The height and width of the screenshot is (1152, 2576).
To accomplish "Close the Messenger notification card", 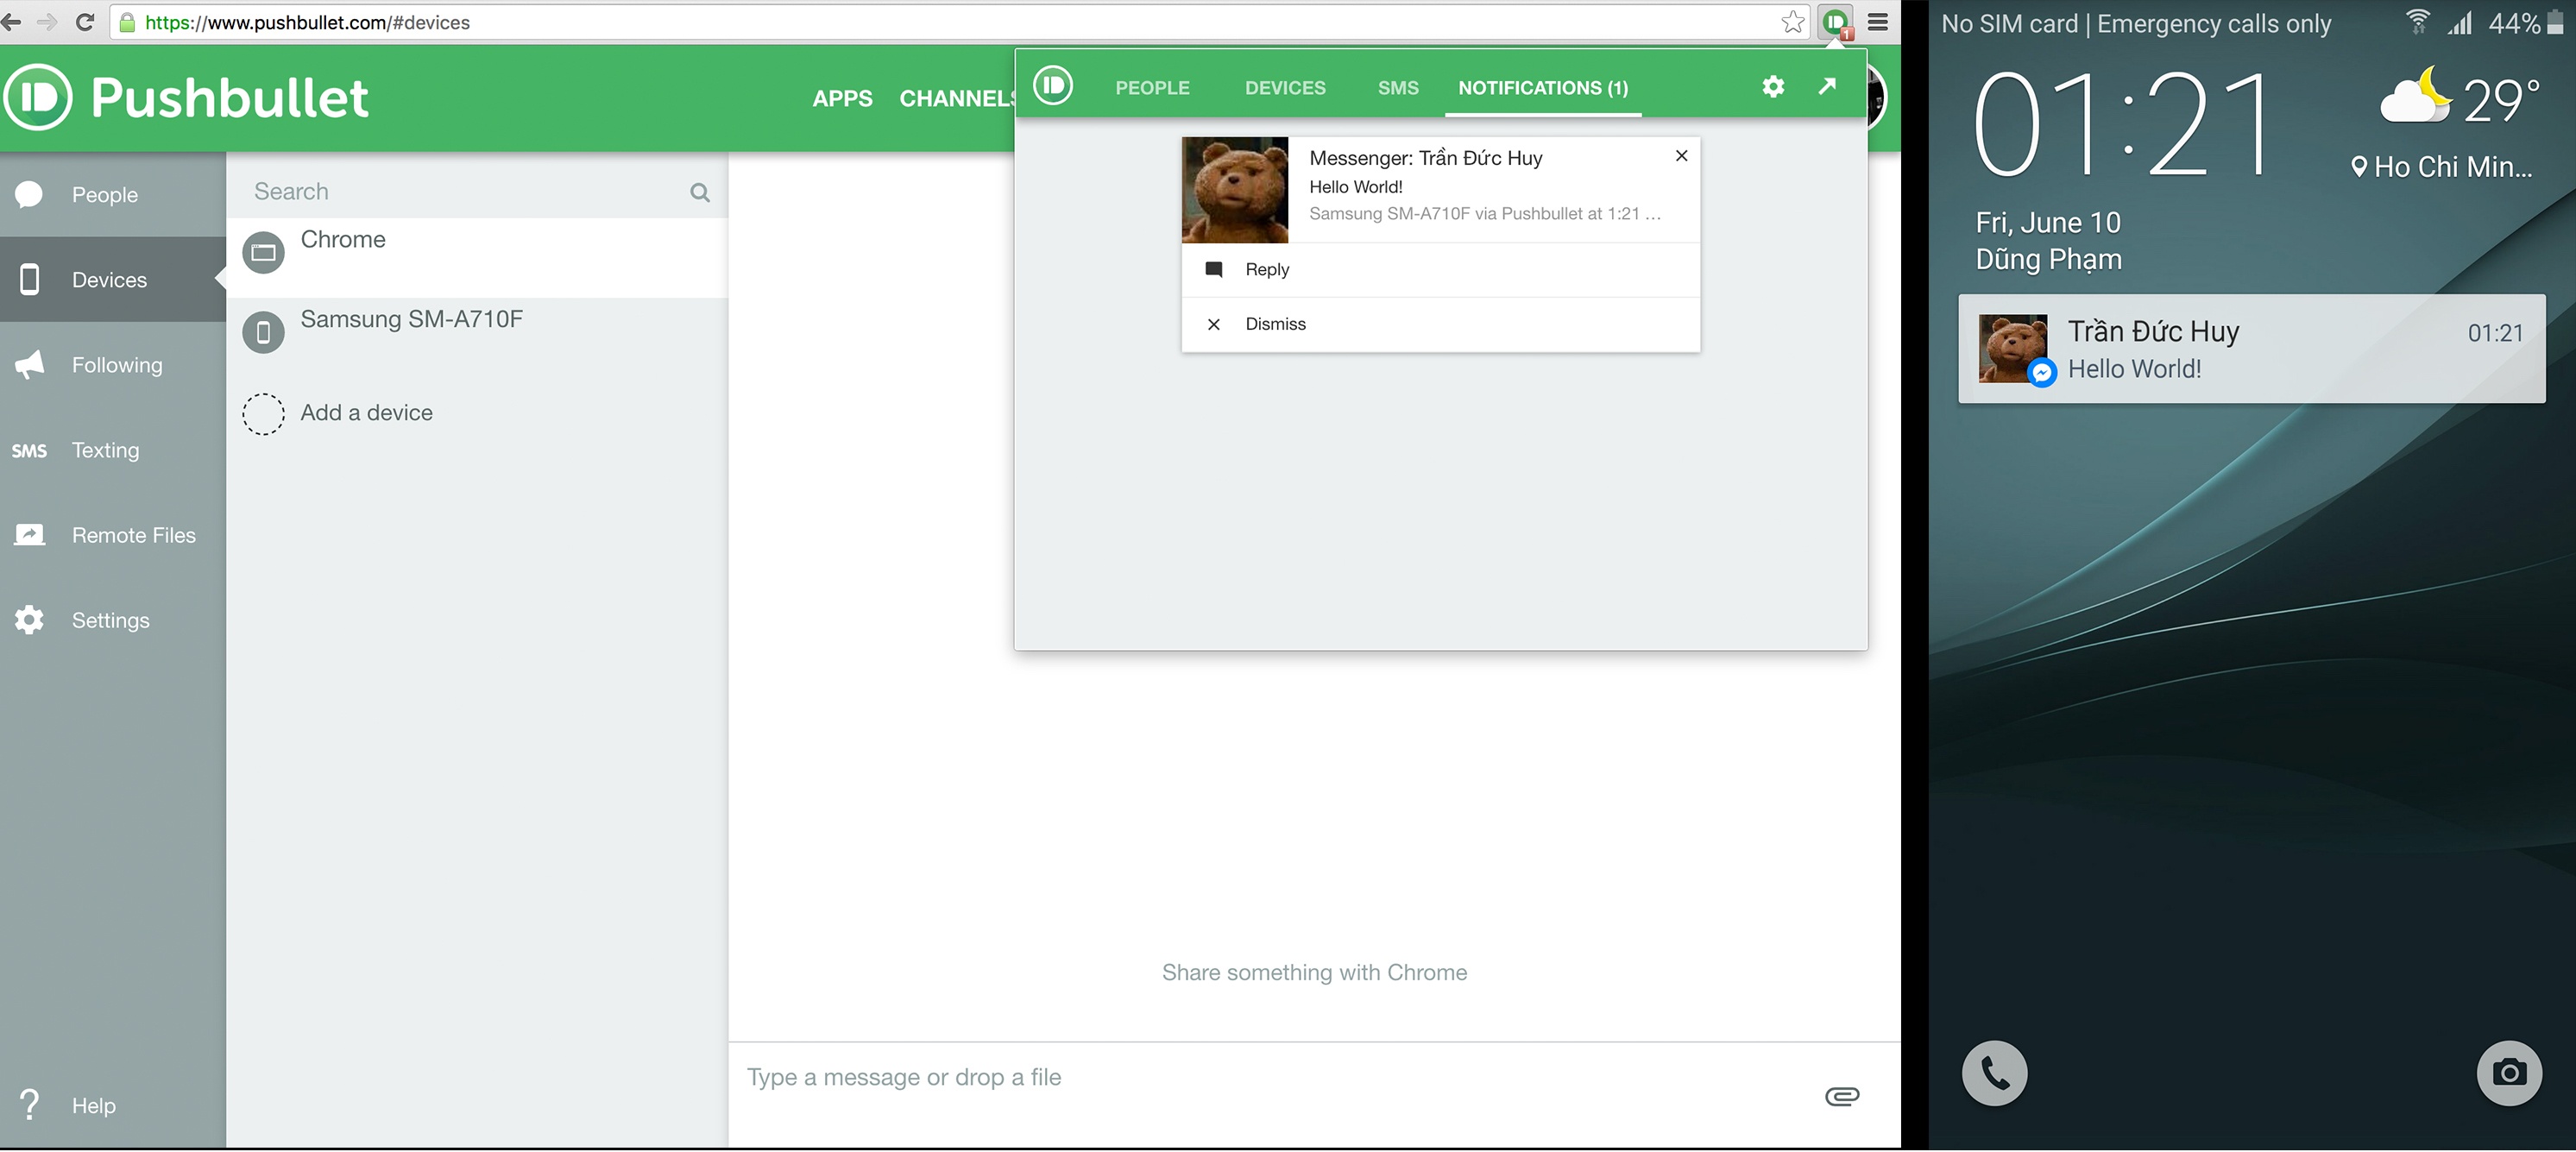I will point(1681,156).
